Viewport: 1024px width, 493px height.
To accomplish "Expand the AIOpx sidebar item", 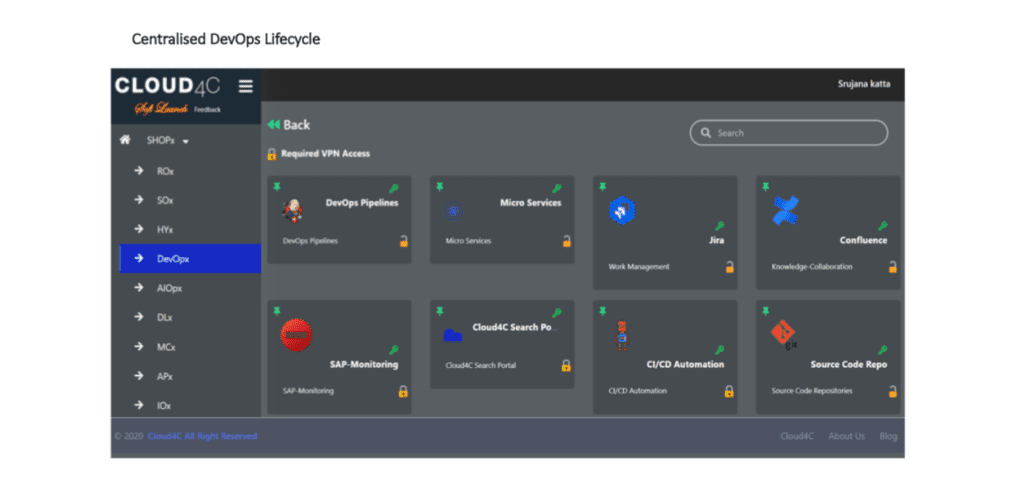I will (169, 288).
